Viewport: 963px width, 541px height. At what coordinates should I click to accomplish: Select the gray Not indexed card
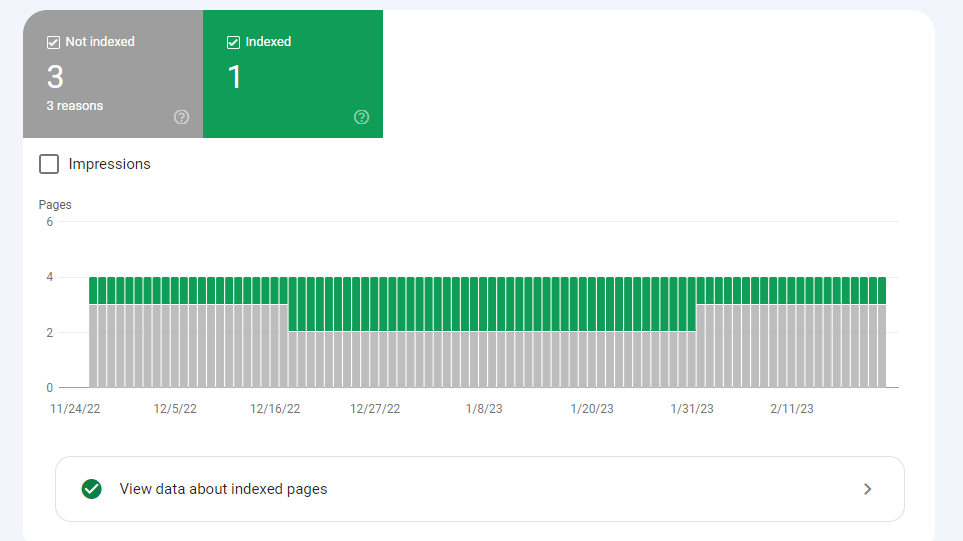[113, 74]
